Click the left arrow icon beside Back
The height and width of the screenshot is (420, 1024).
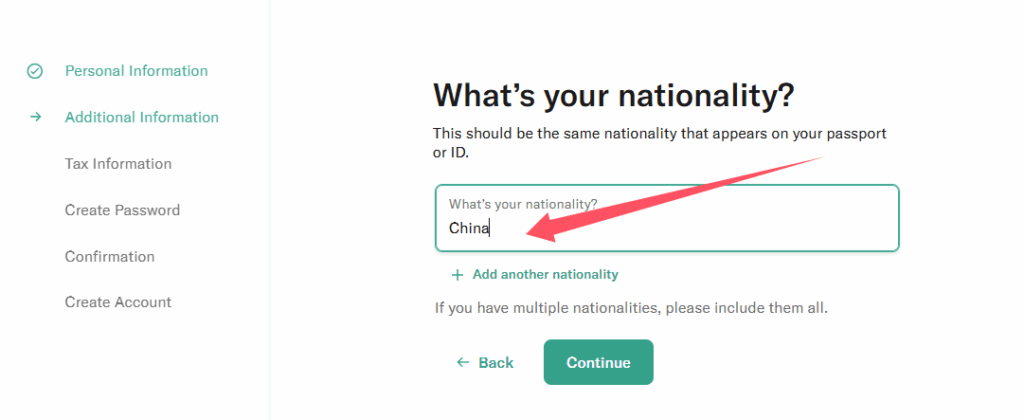[462, 362]
